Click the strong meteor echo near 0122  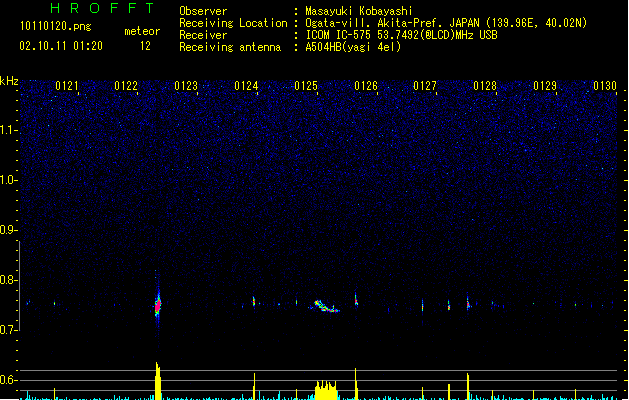[158, 306]
